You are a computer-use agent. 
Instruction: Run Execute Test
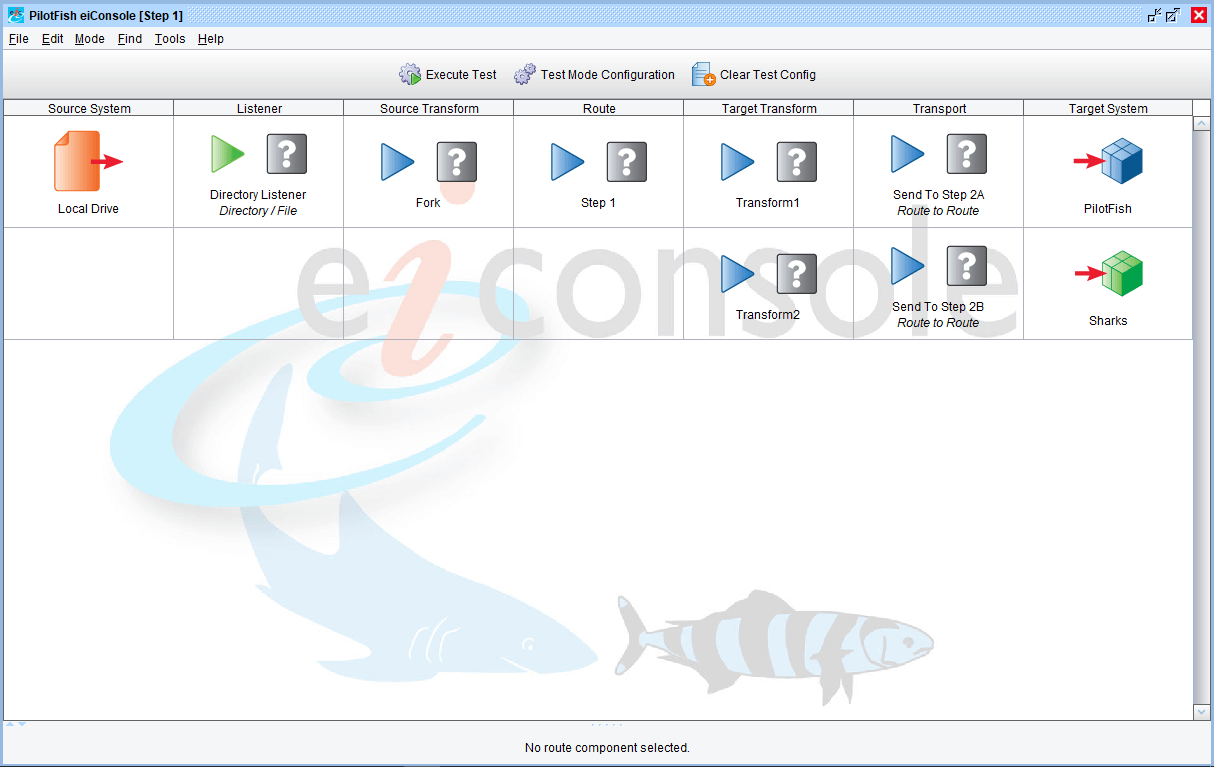tap(447, 75)
